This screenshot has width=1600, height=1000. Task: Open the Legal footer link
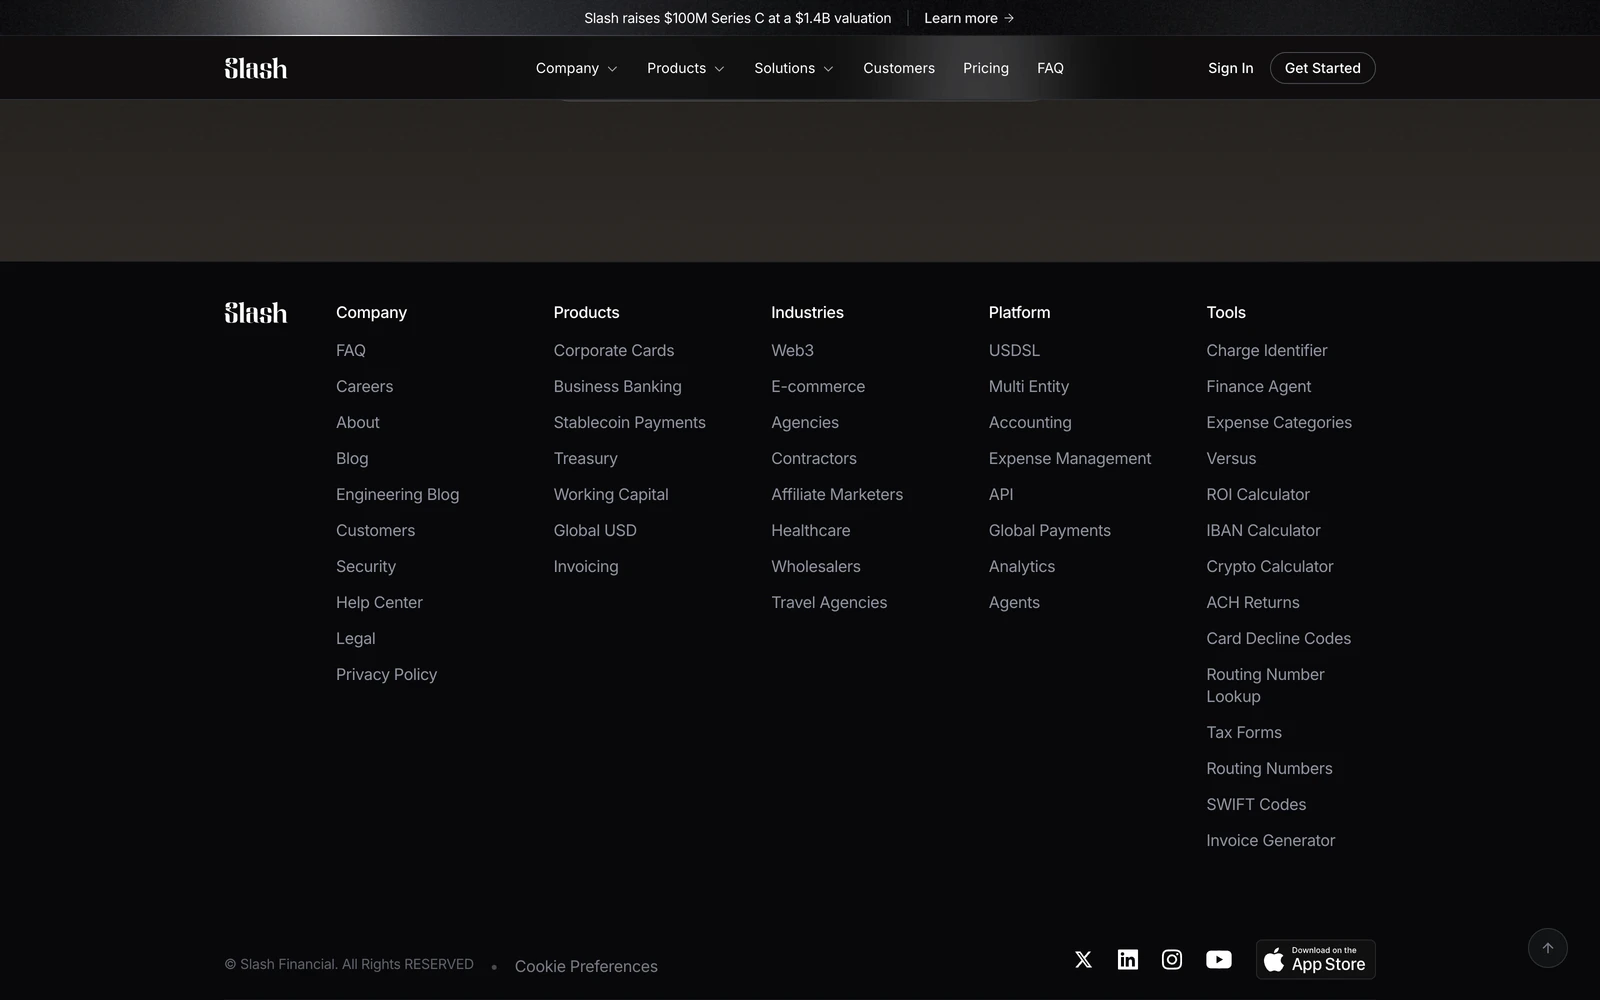pos(356,638)
